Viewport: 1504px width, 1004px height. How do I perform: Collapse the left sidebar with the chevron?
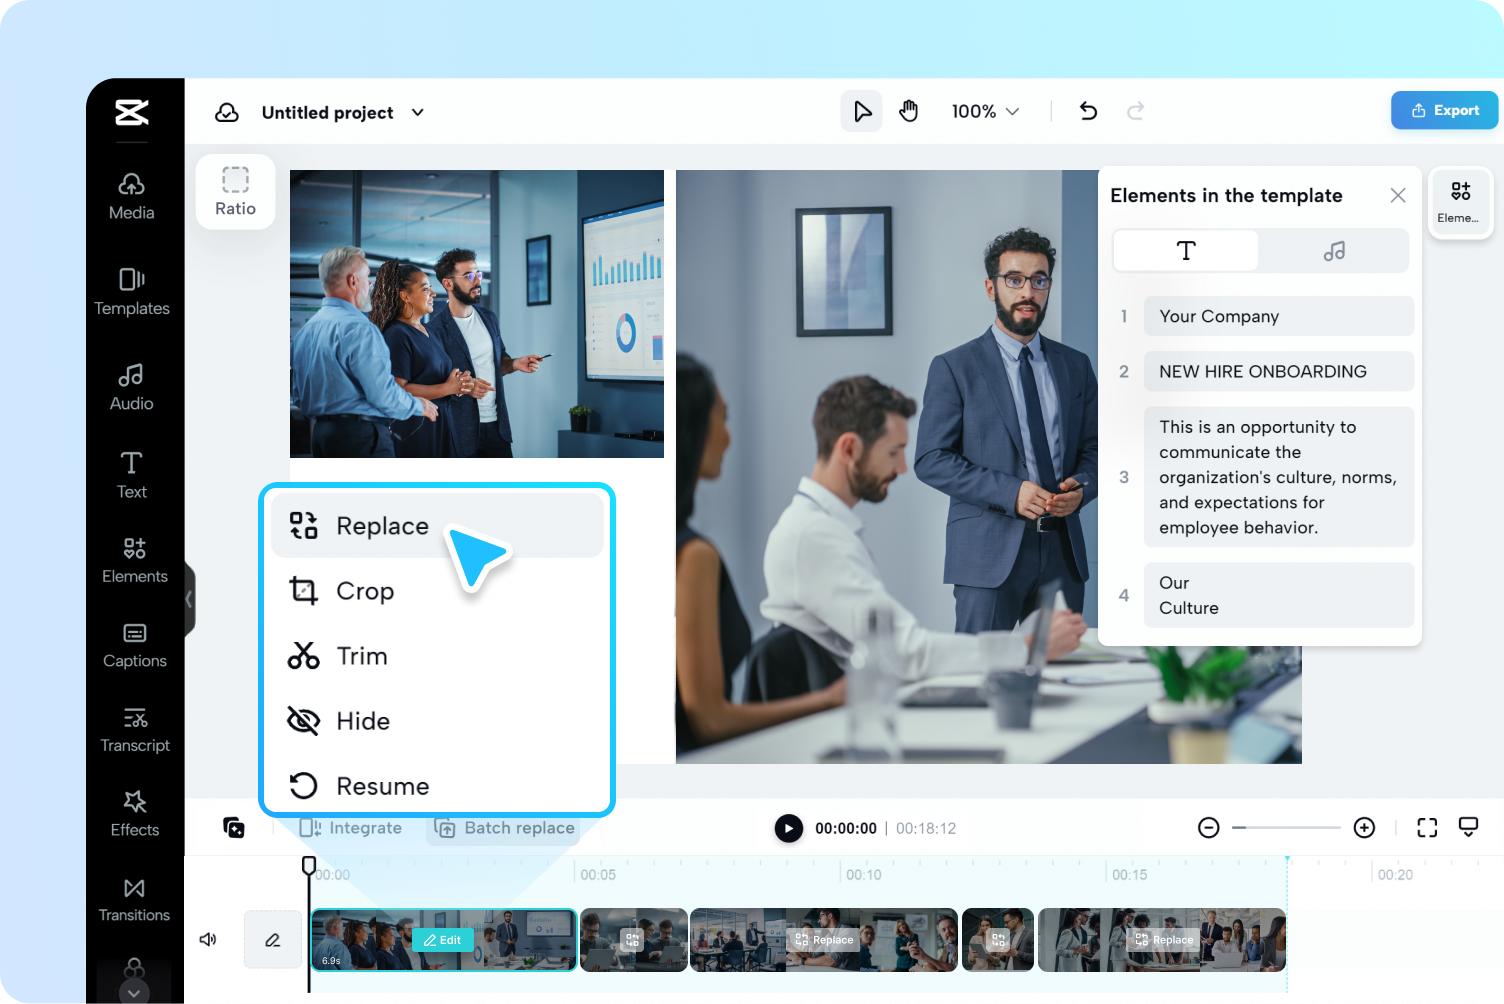tap(188, 599)
